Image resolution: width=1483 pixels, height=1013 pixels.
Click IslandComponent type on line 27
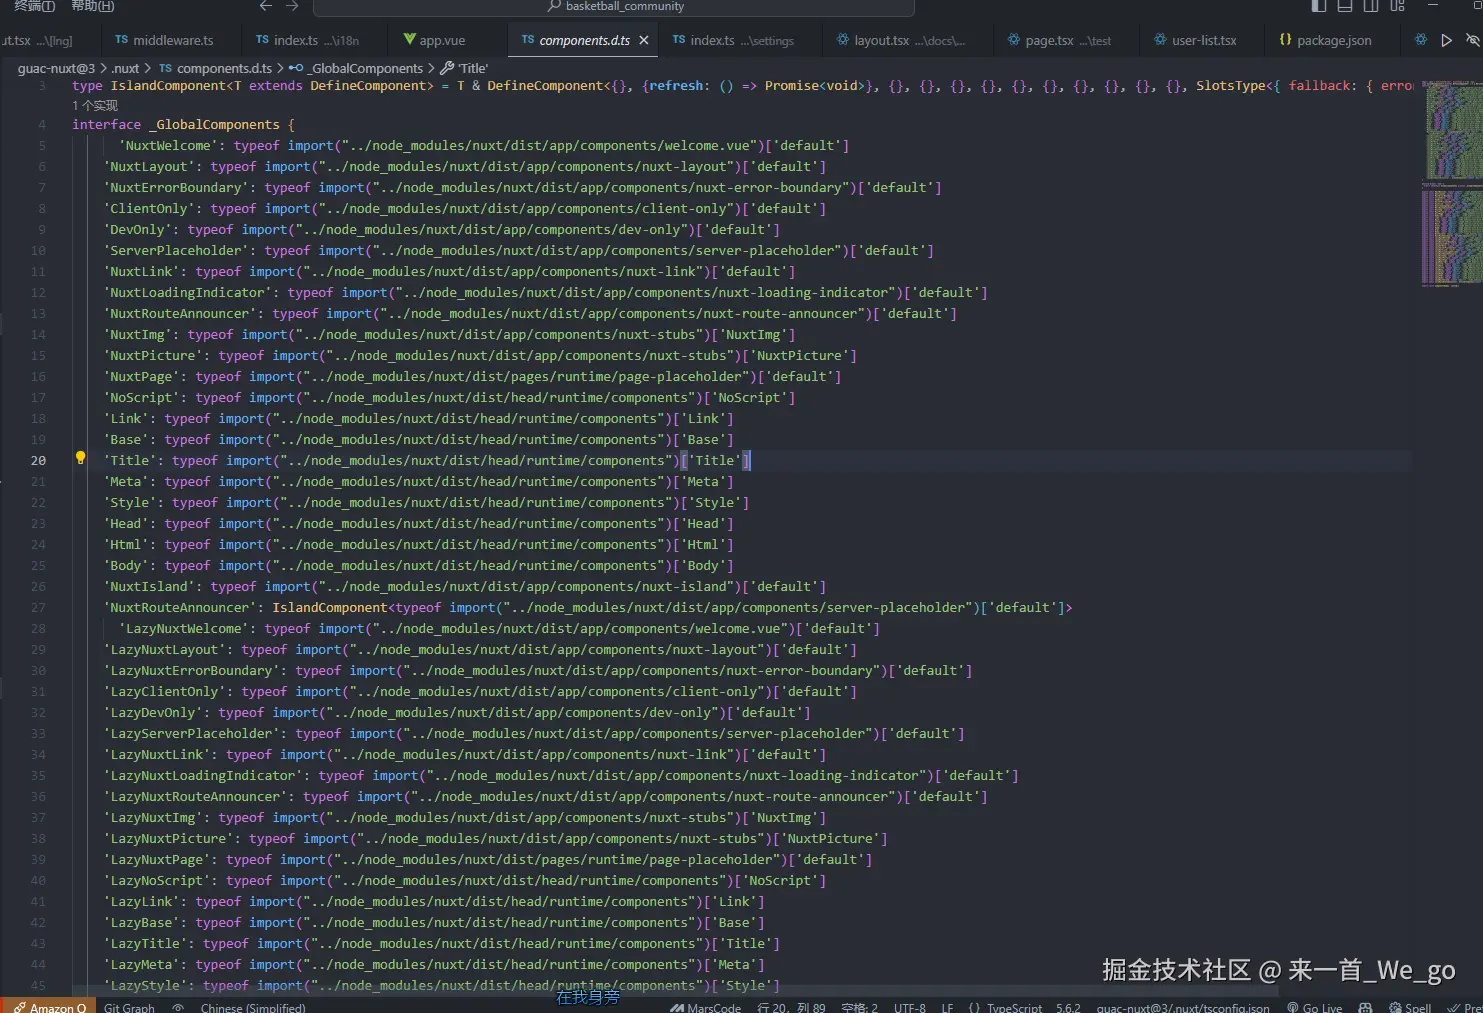330,608
